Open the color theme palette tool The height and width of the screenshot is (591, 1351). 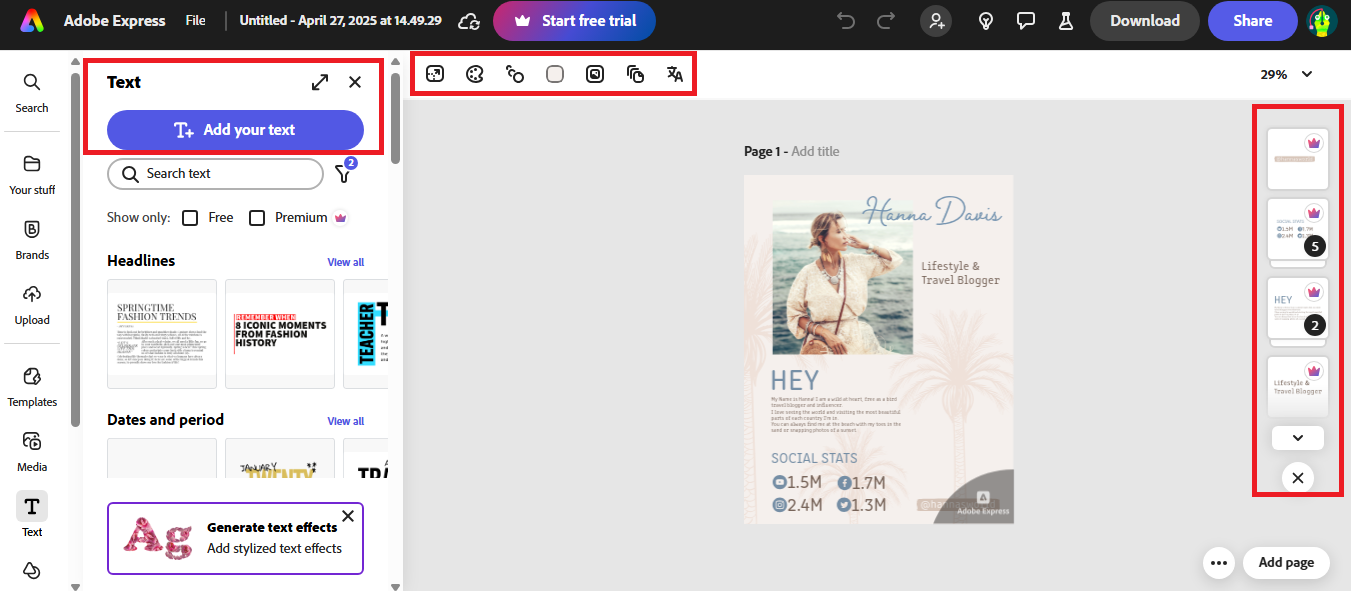tap(475, 74)
